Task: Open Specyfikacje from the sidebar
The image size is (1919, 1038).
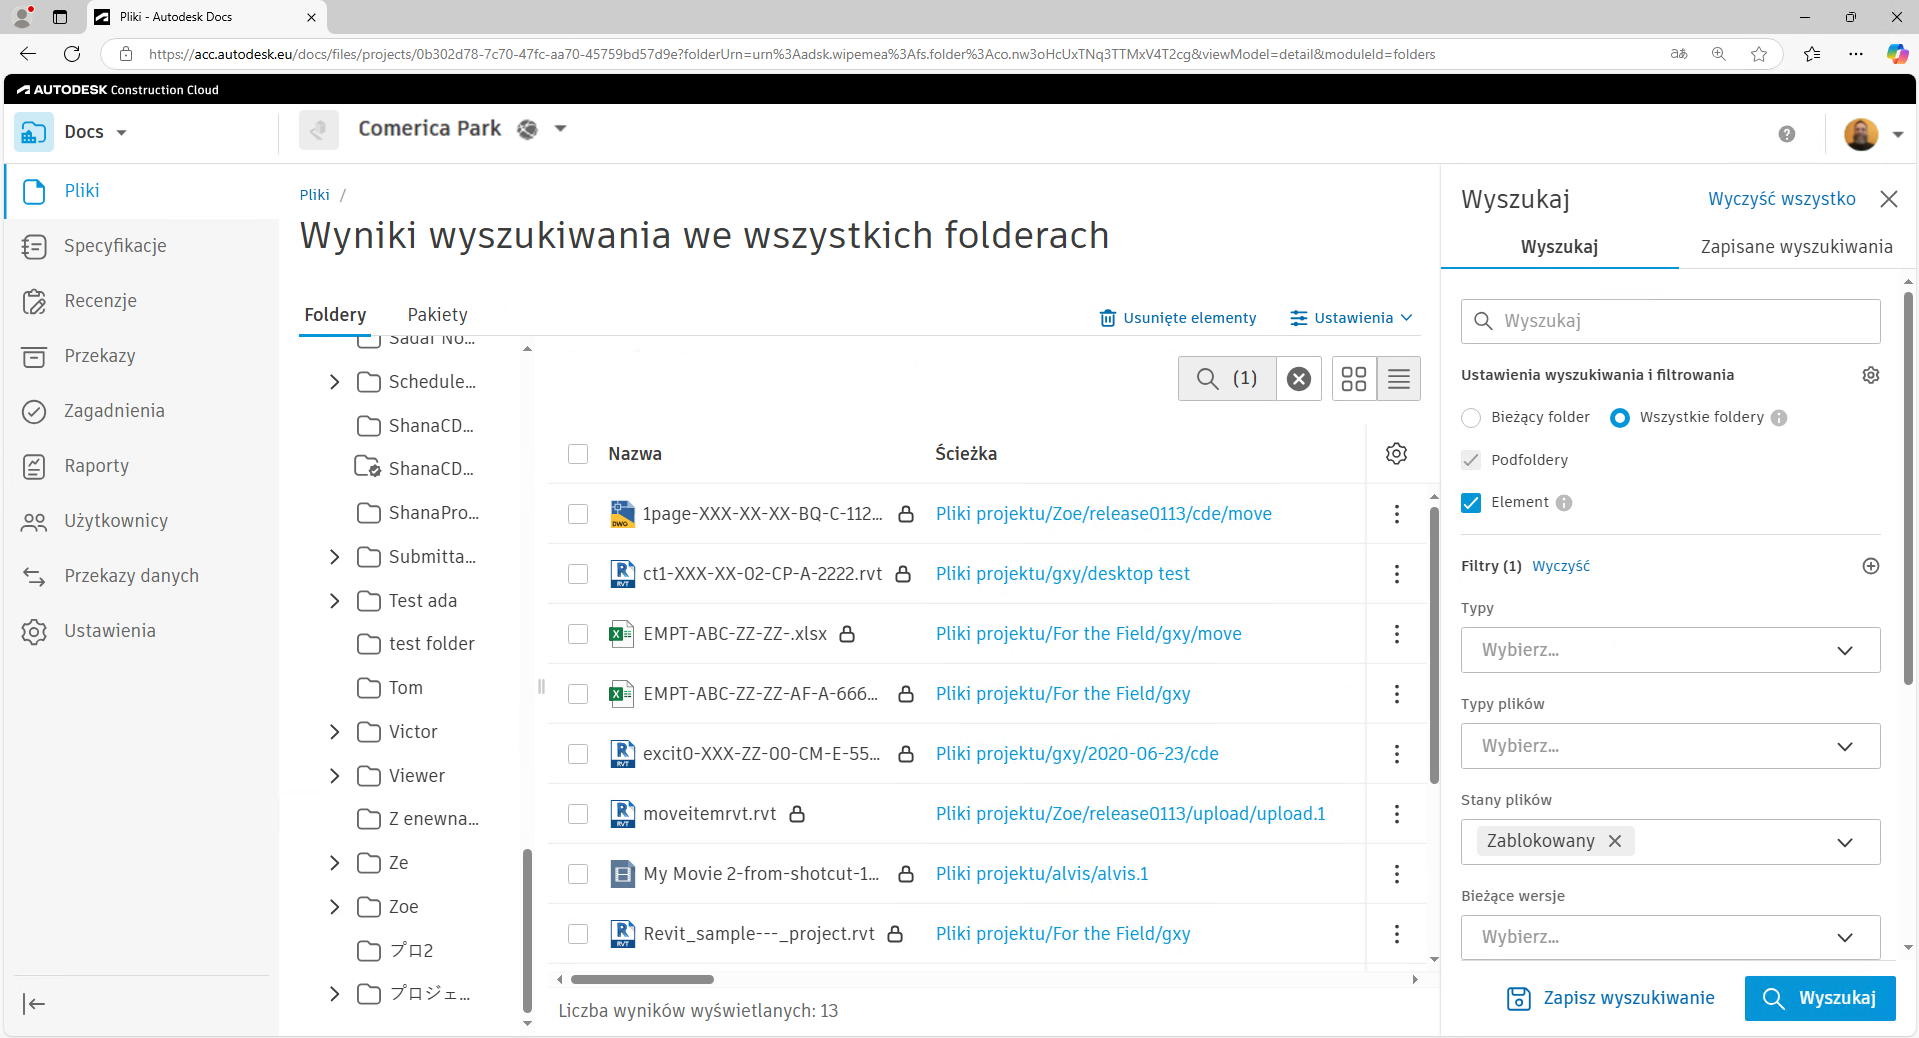Action: [x=113, y=245]
